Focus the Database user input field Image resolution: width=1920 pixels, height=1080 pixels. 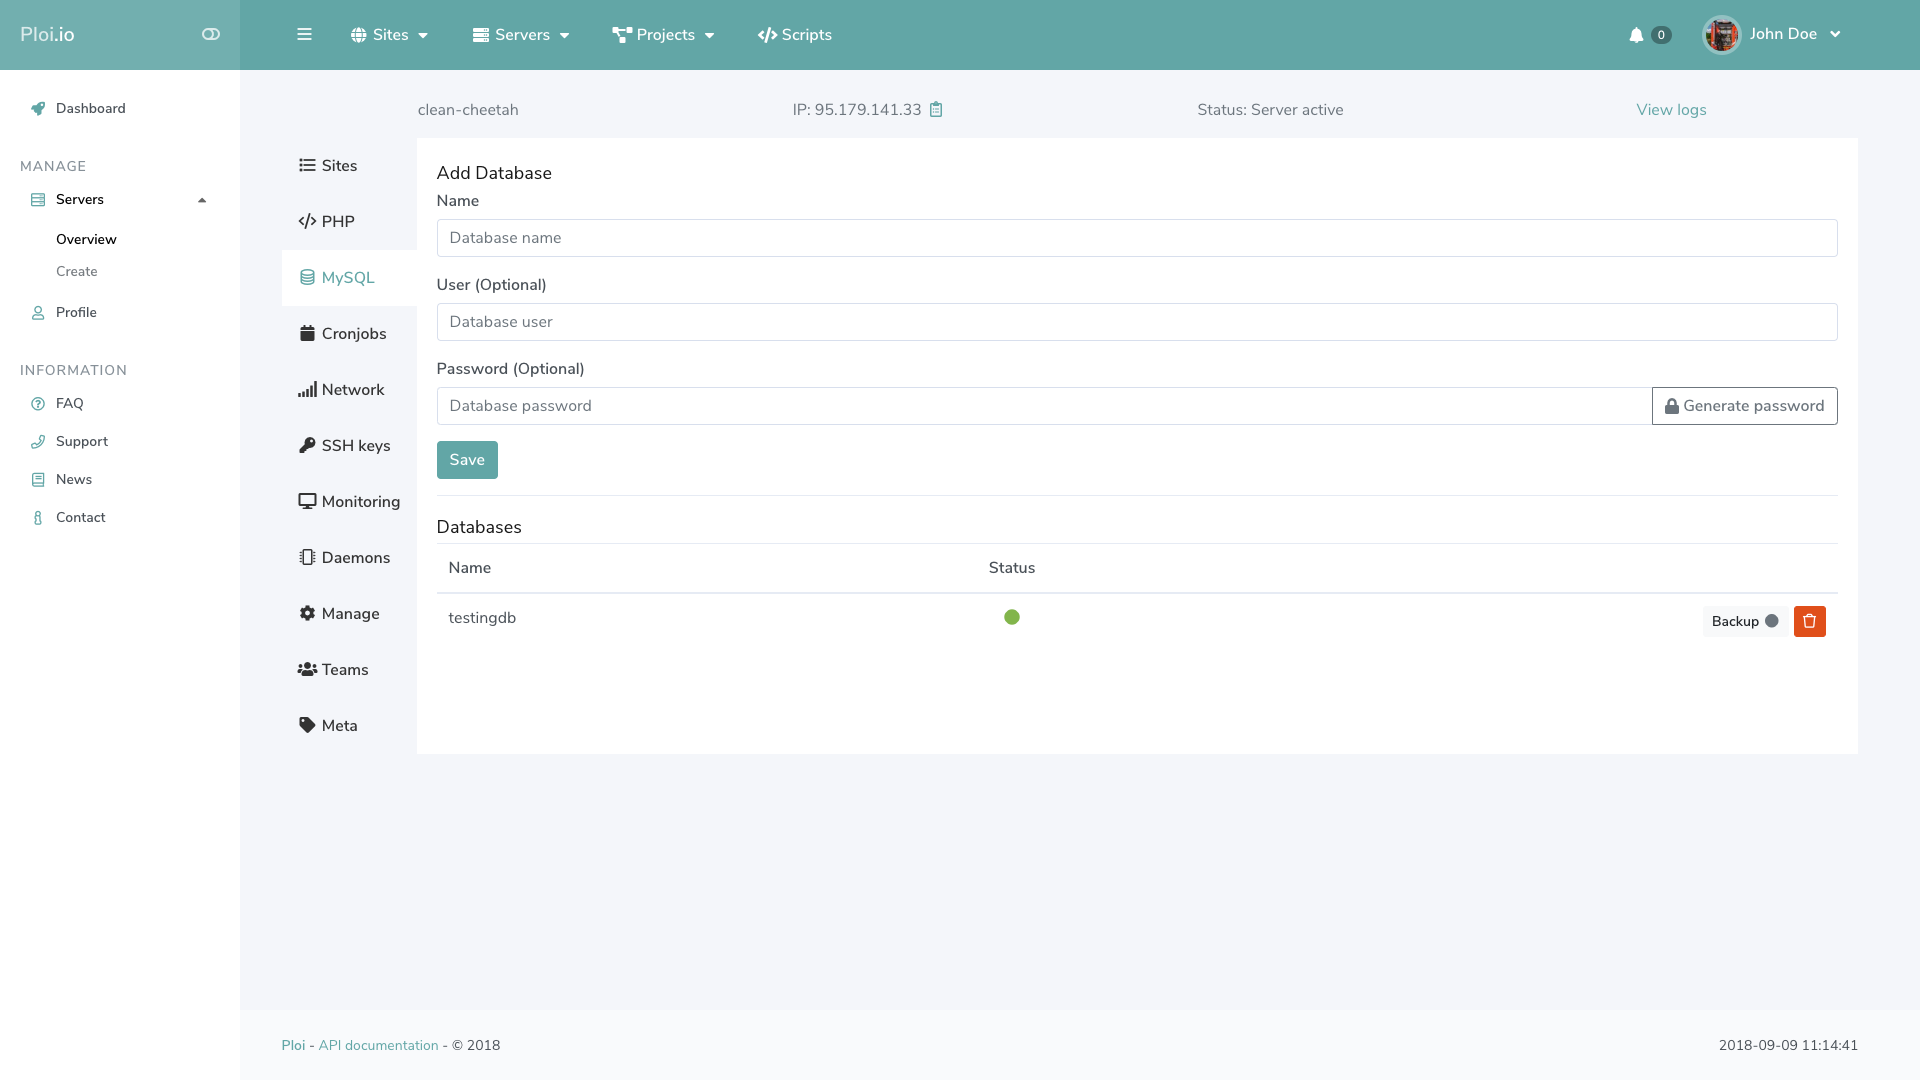pos(1137,322)
